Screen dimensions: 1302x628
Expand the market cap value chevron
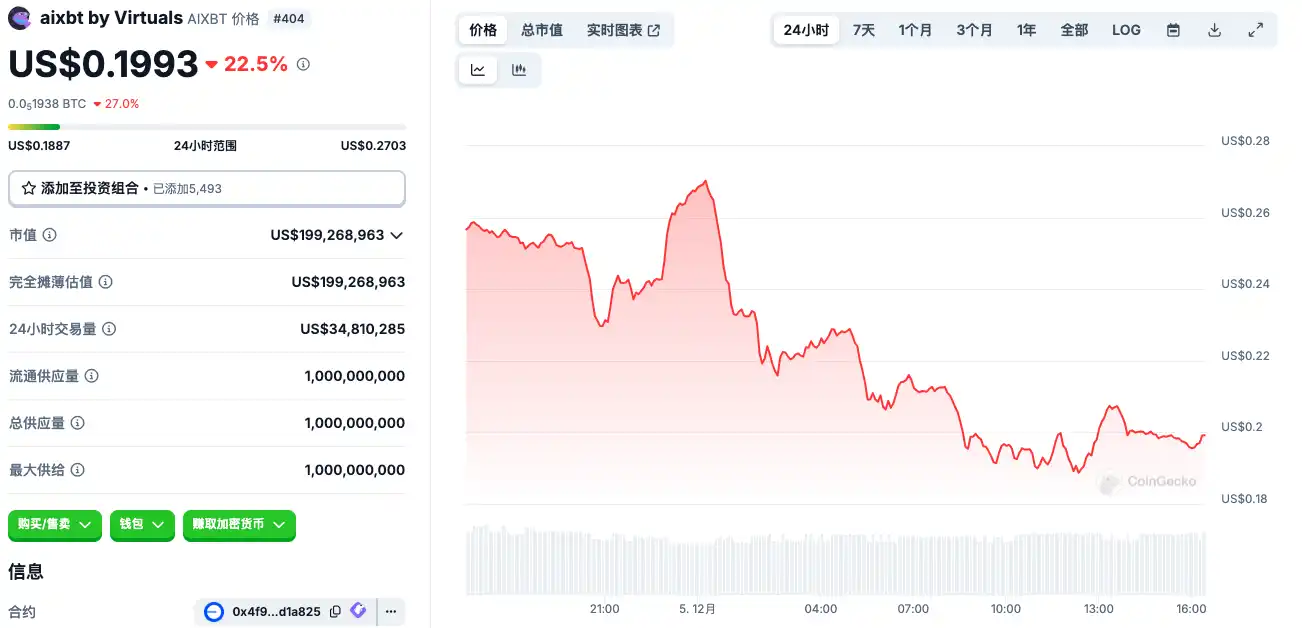pyautogui.click(x=397, y=236)
